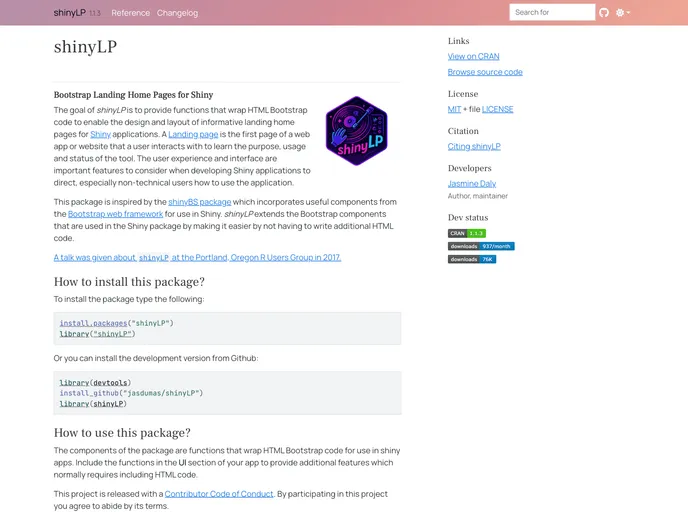Click the "Dev status" sidebar heading
The height and width of the screenshot is (512, 688).
[x=468, y=218]
